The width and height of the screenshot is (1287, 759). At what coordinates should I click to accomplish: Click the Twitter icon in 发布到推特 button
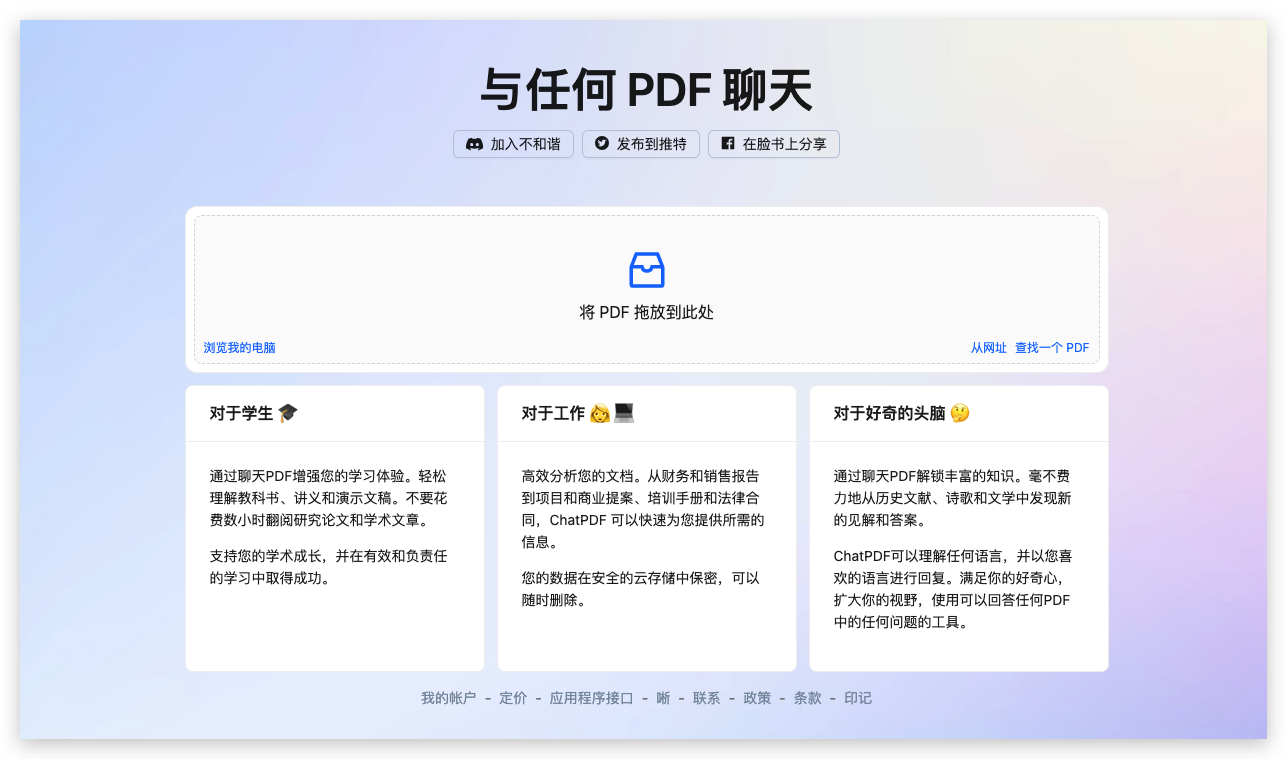[601, 144]
